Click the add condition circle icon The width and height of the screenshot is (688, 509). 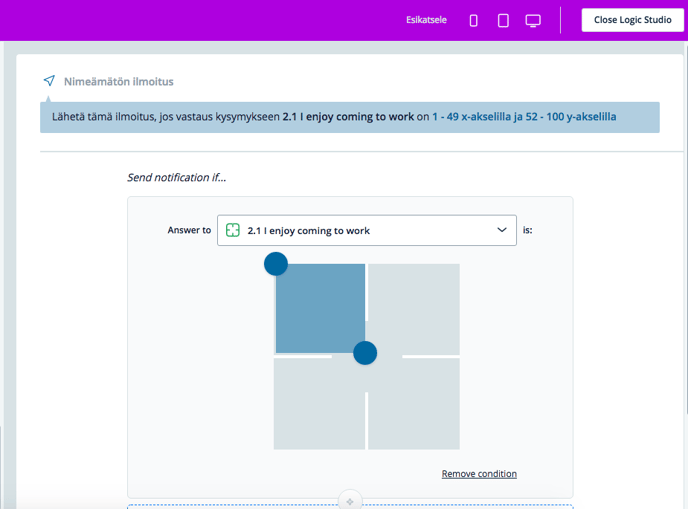click(350, 501)
